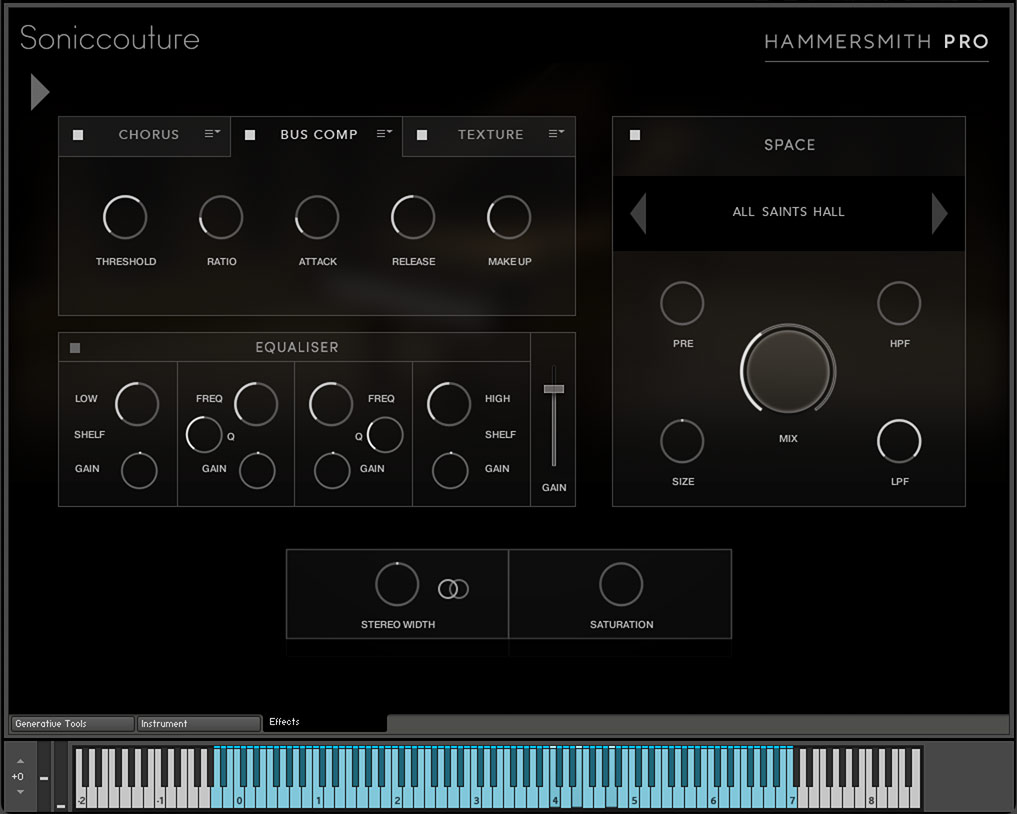The image size is (1017, 814).
Task: Click the play triangle below the Soniccouture logo
Action: pyautogui.click(x=39, y=92)
